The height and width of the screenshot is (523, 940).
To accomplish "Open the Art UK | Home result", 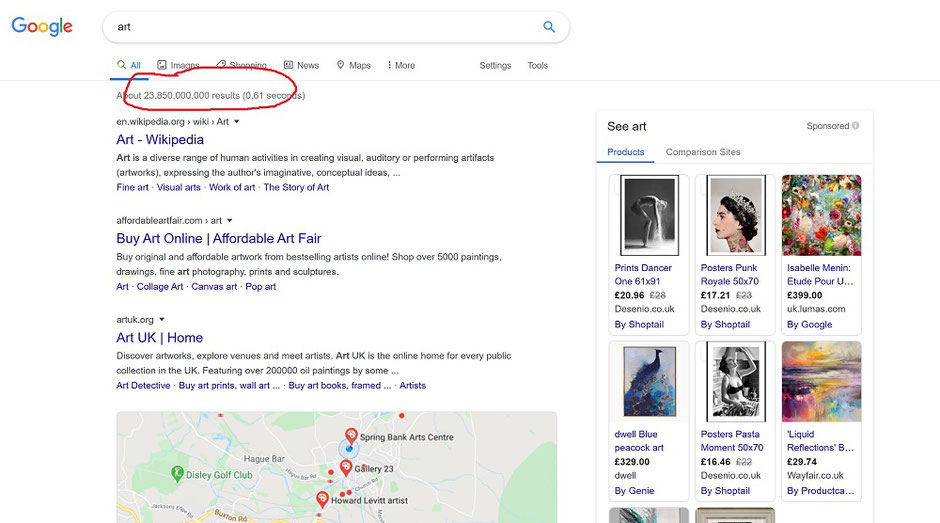I will tap(159, 338).
